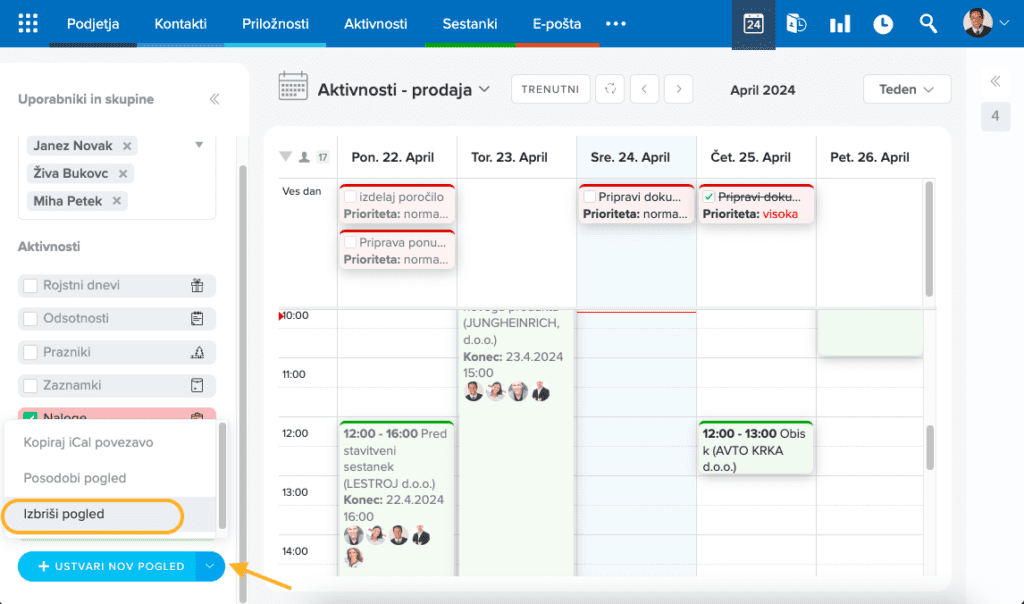Viewport: 1024px width, 604px height.
Task: Click the Ustvari nov pogled button
Action: (108, 566)
